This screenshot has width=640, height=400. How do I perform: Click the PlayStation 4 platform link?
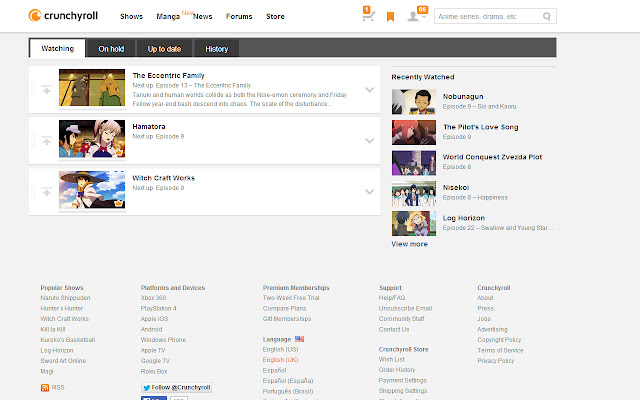coord(158,309)
